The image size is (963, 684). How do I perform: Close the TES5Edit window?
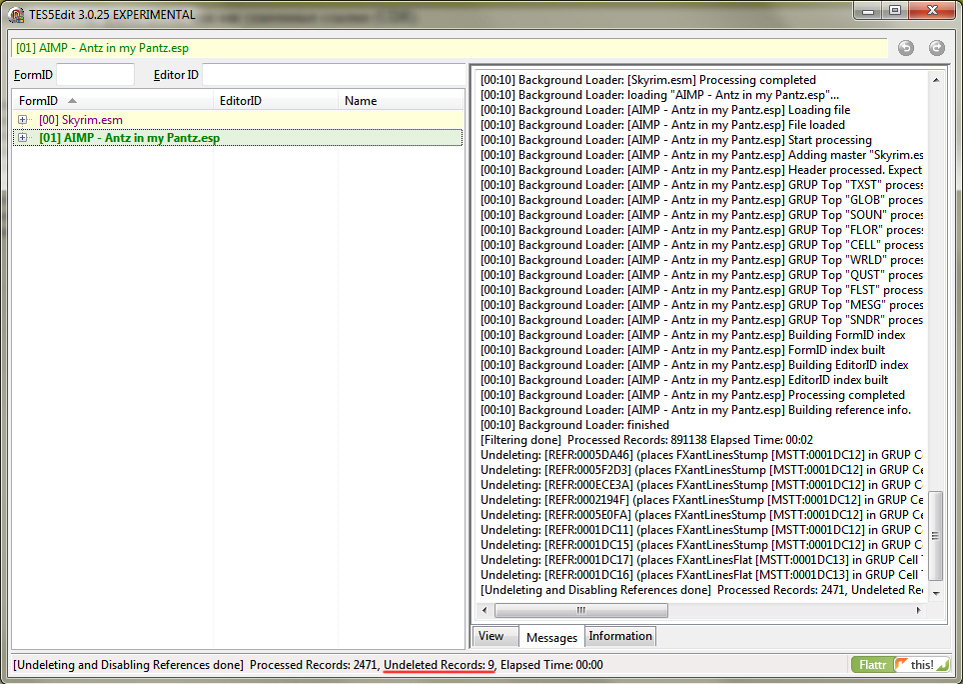(932, 10)
